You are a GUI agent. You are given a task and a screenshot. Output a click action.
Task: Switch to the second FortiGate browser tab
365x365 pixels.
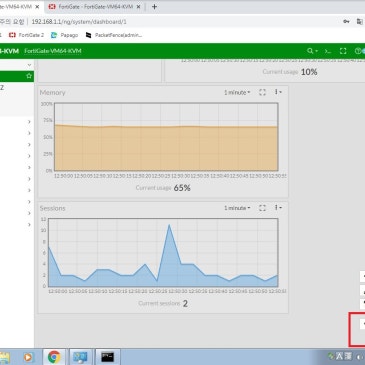click(x=95, y=7)
